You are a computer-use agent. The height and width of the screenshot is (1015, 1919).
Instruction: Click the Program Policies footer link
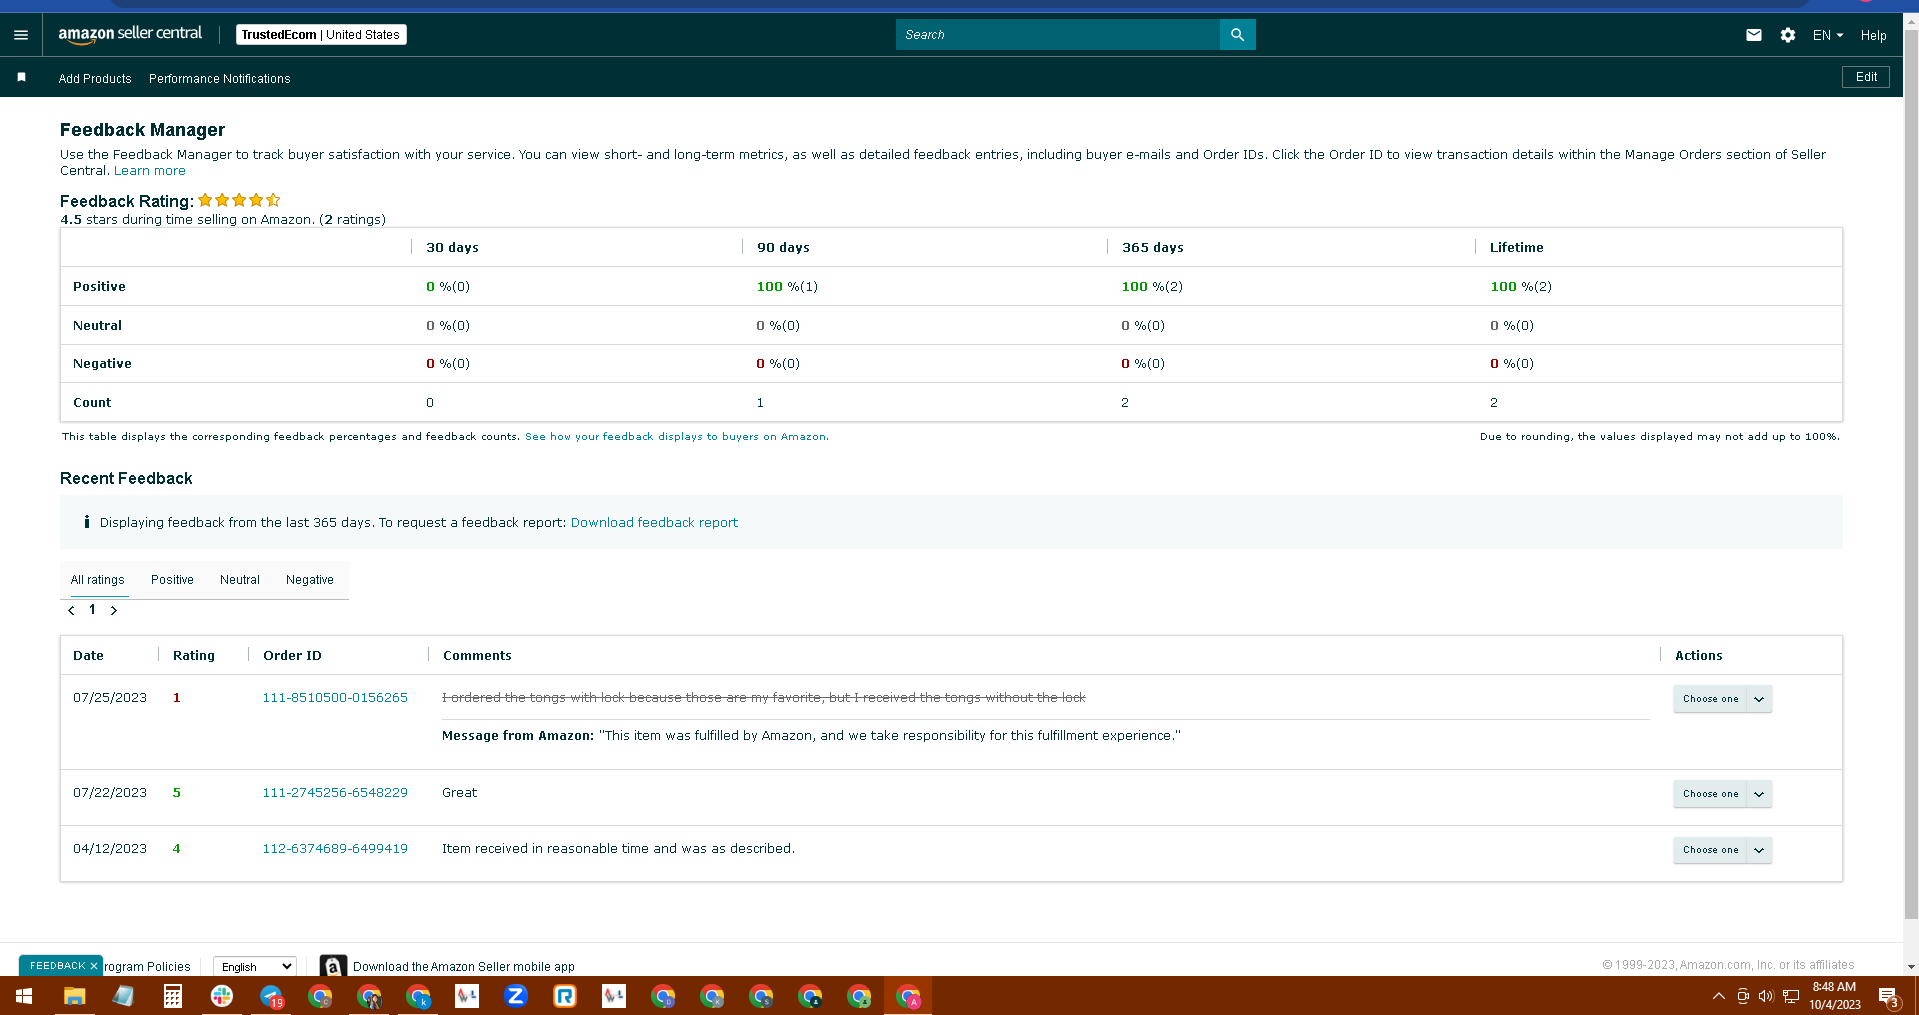click(147, 967)
